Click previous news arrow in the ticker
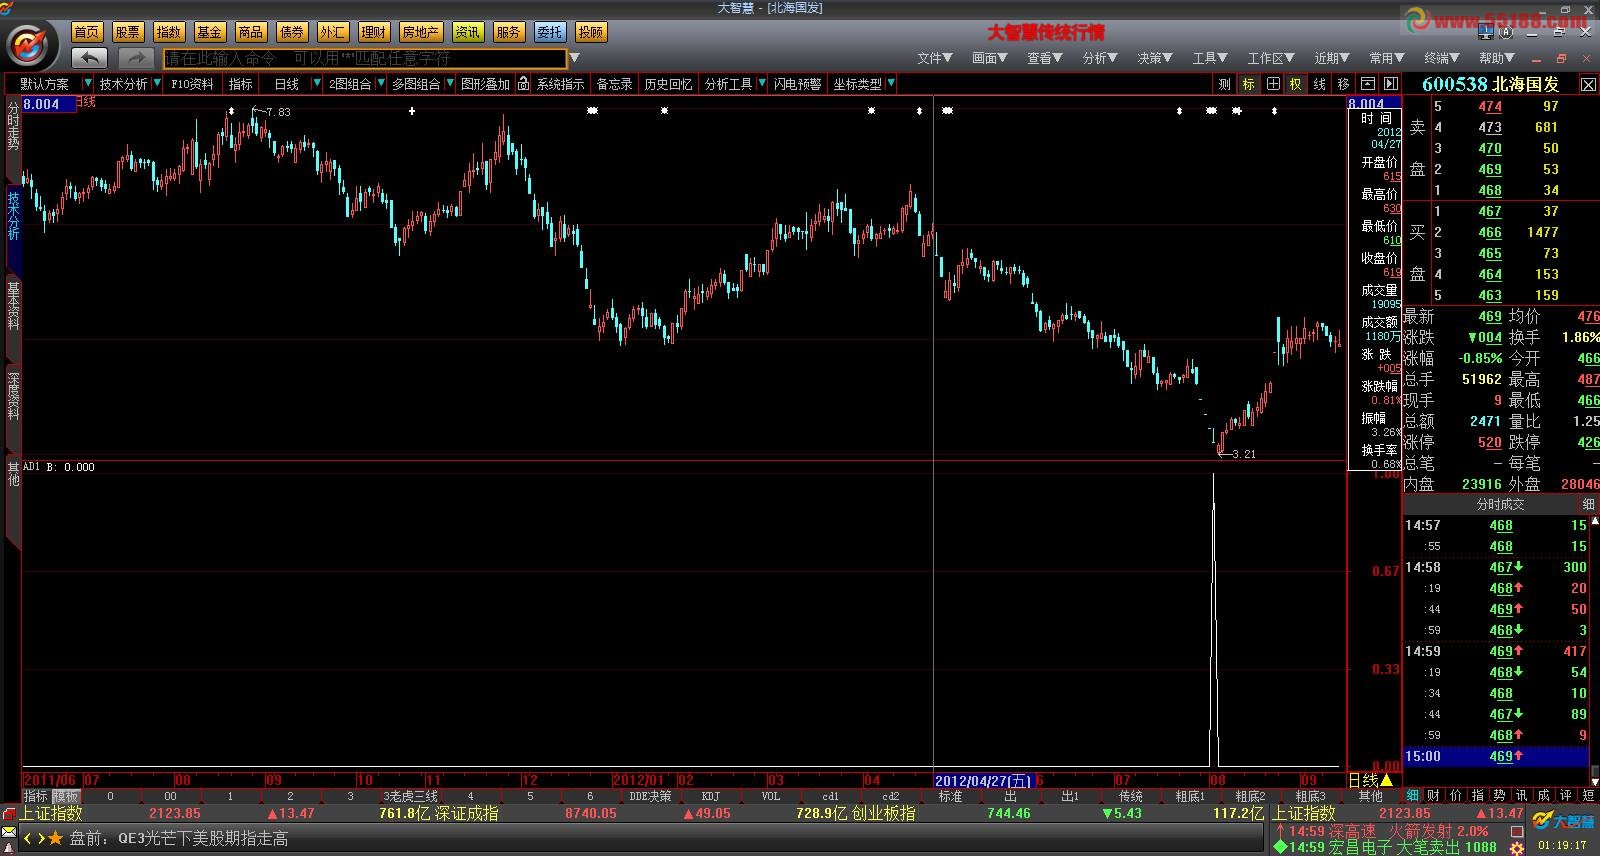Screen dimensions: 1600x856 [x=28, y=838]
